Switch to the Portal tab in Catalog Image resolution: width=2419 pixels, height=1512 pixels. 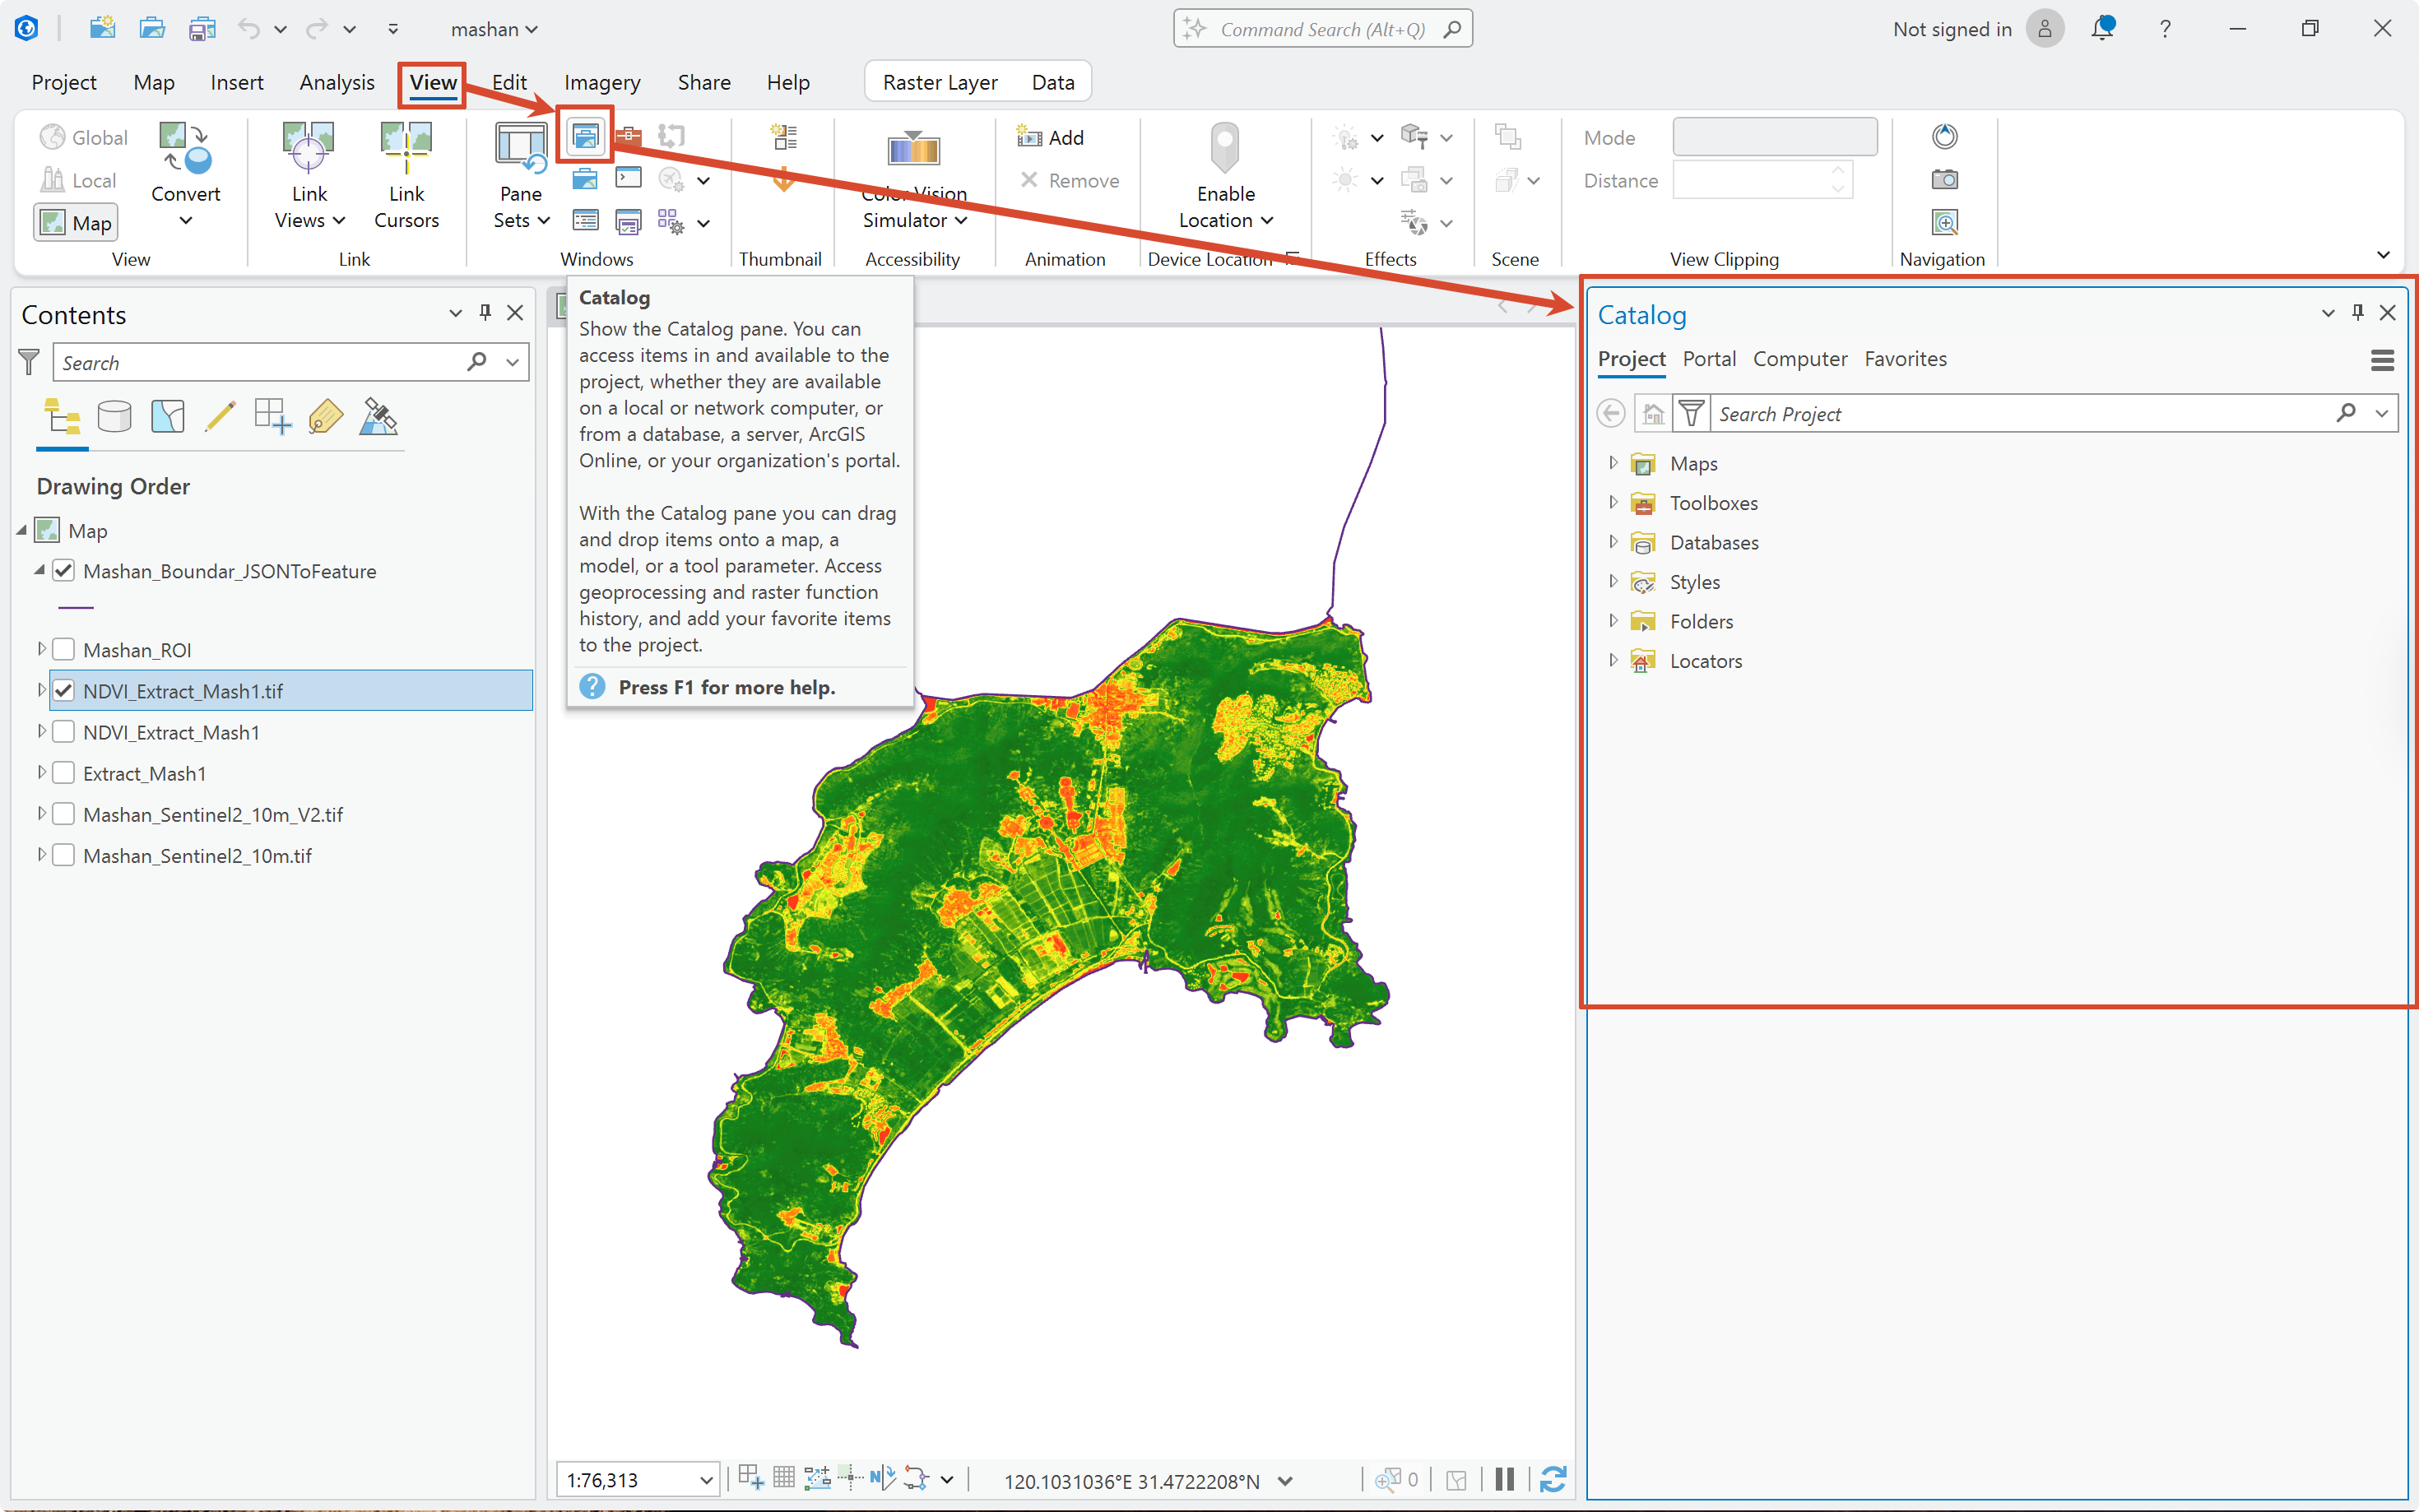(1709, 359)
